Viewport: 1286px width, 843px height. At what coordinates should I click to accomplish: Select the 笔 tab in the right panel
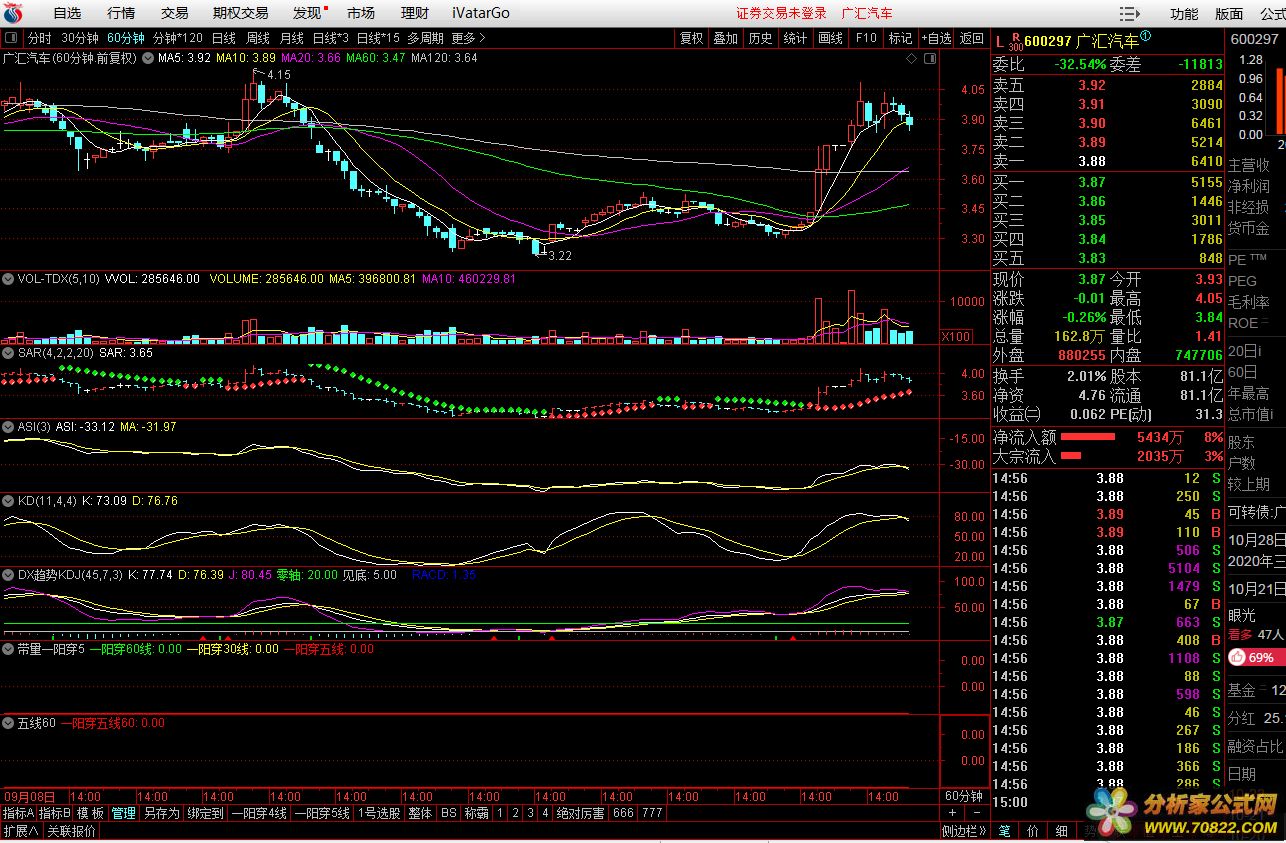[1003, 831]
